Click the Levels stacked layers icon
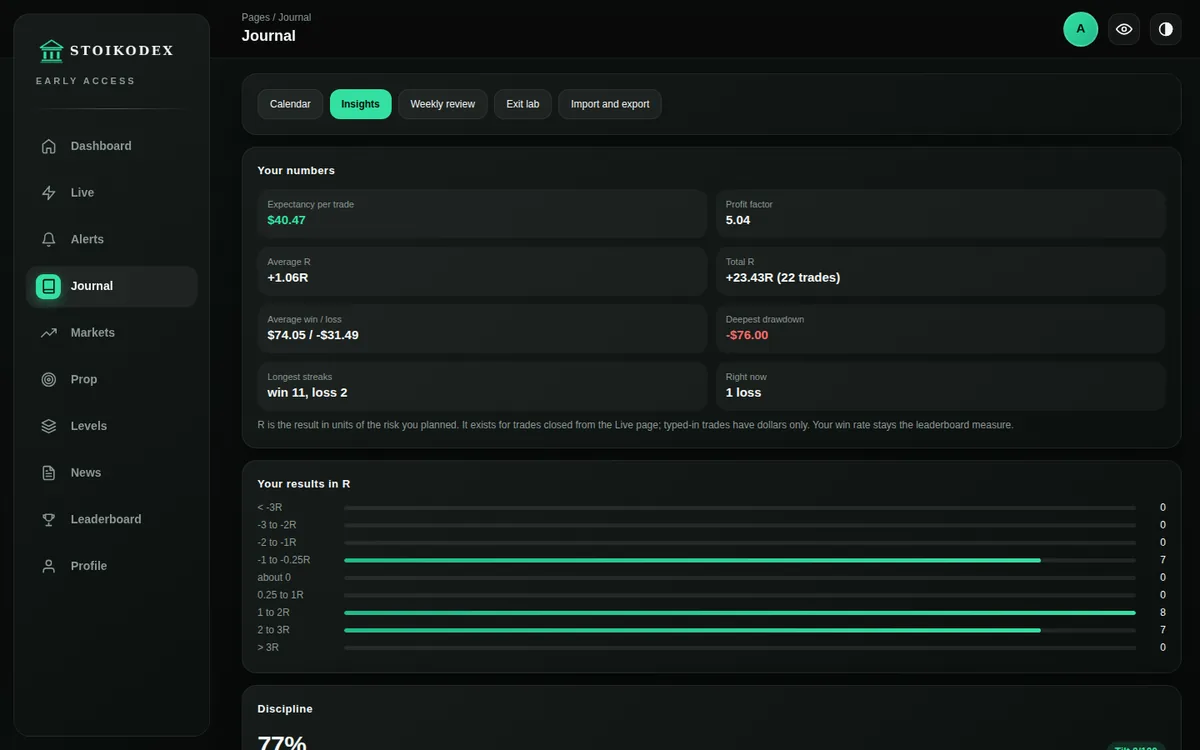This screenshot has height=750, width=1200. click(x=48, y=426)
